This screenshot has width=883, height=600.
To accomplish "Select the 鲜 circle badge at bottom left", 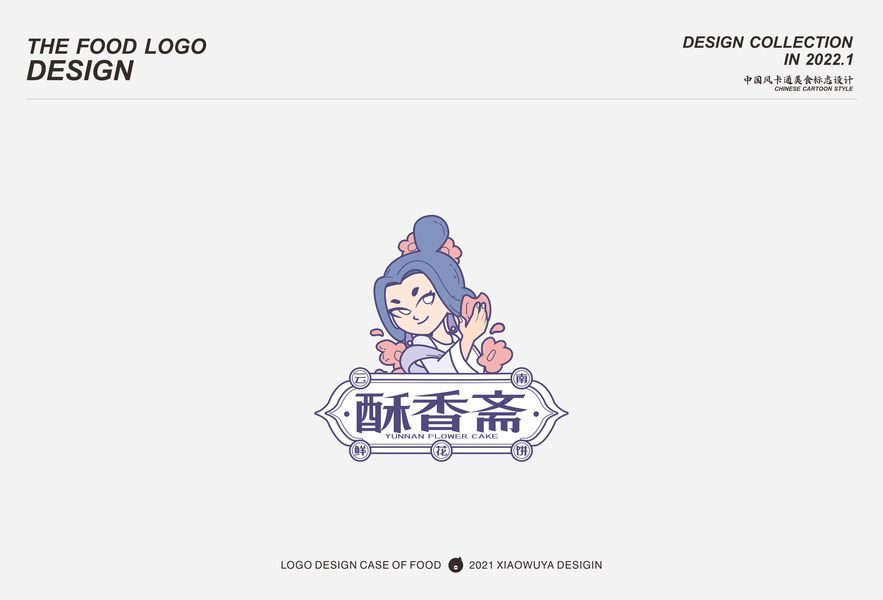I will 360,451.
